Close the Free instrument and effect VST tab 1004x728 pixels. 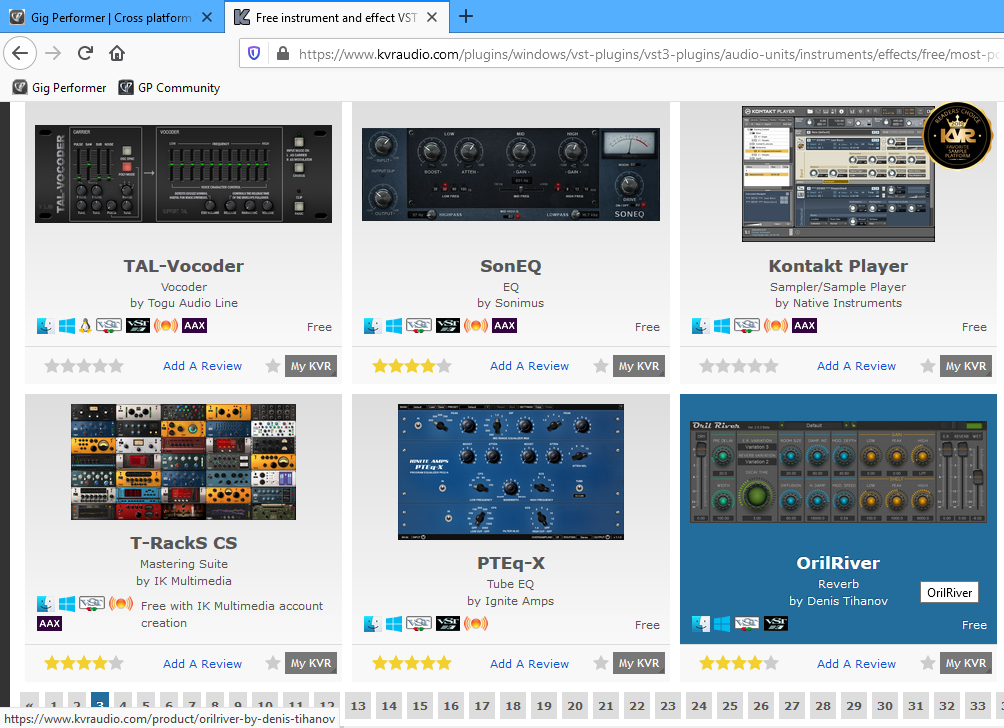pyautogui.click(x=432, y=17)
